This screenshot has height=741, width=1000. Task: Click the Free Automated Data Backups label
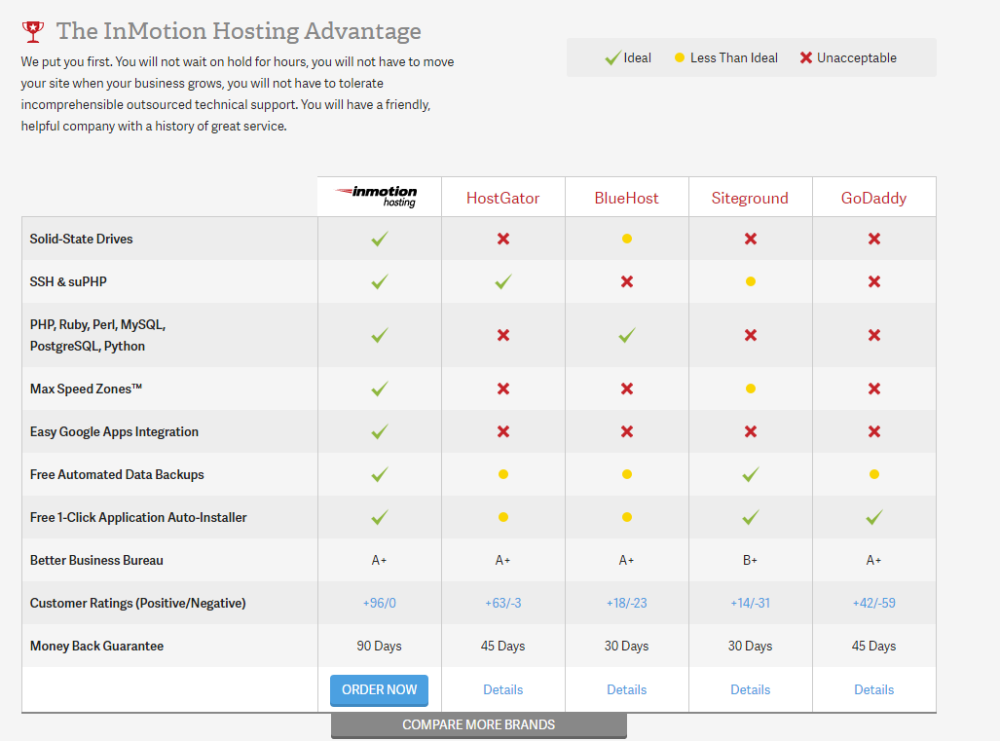[x=117, y=474]
